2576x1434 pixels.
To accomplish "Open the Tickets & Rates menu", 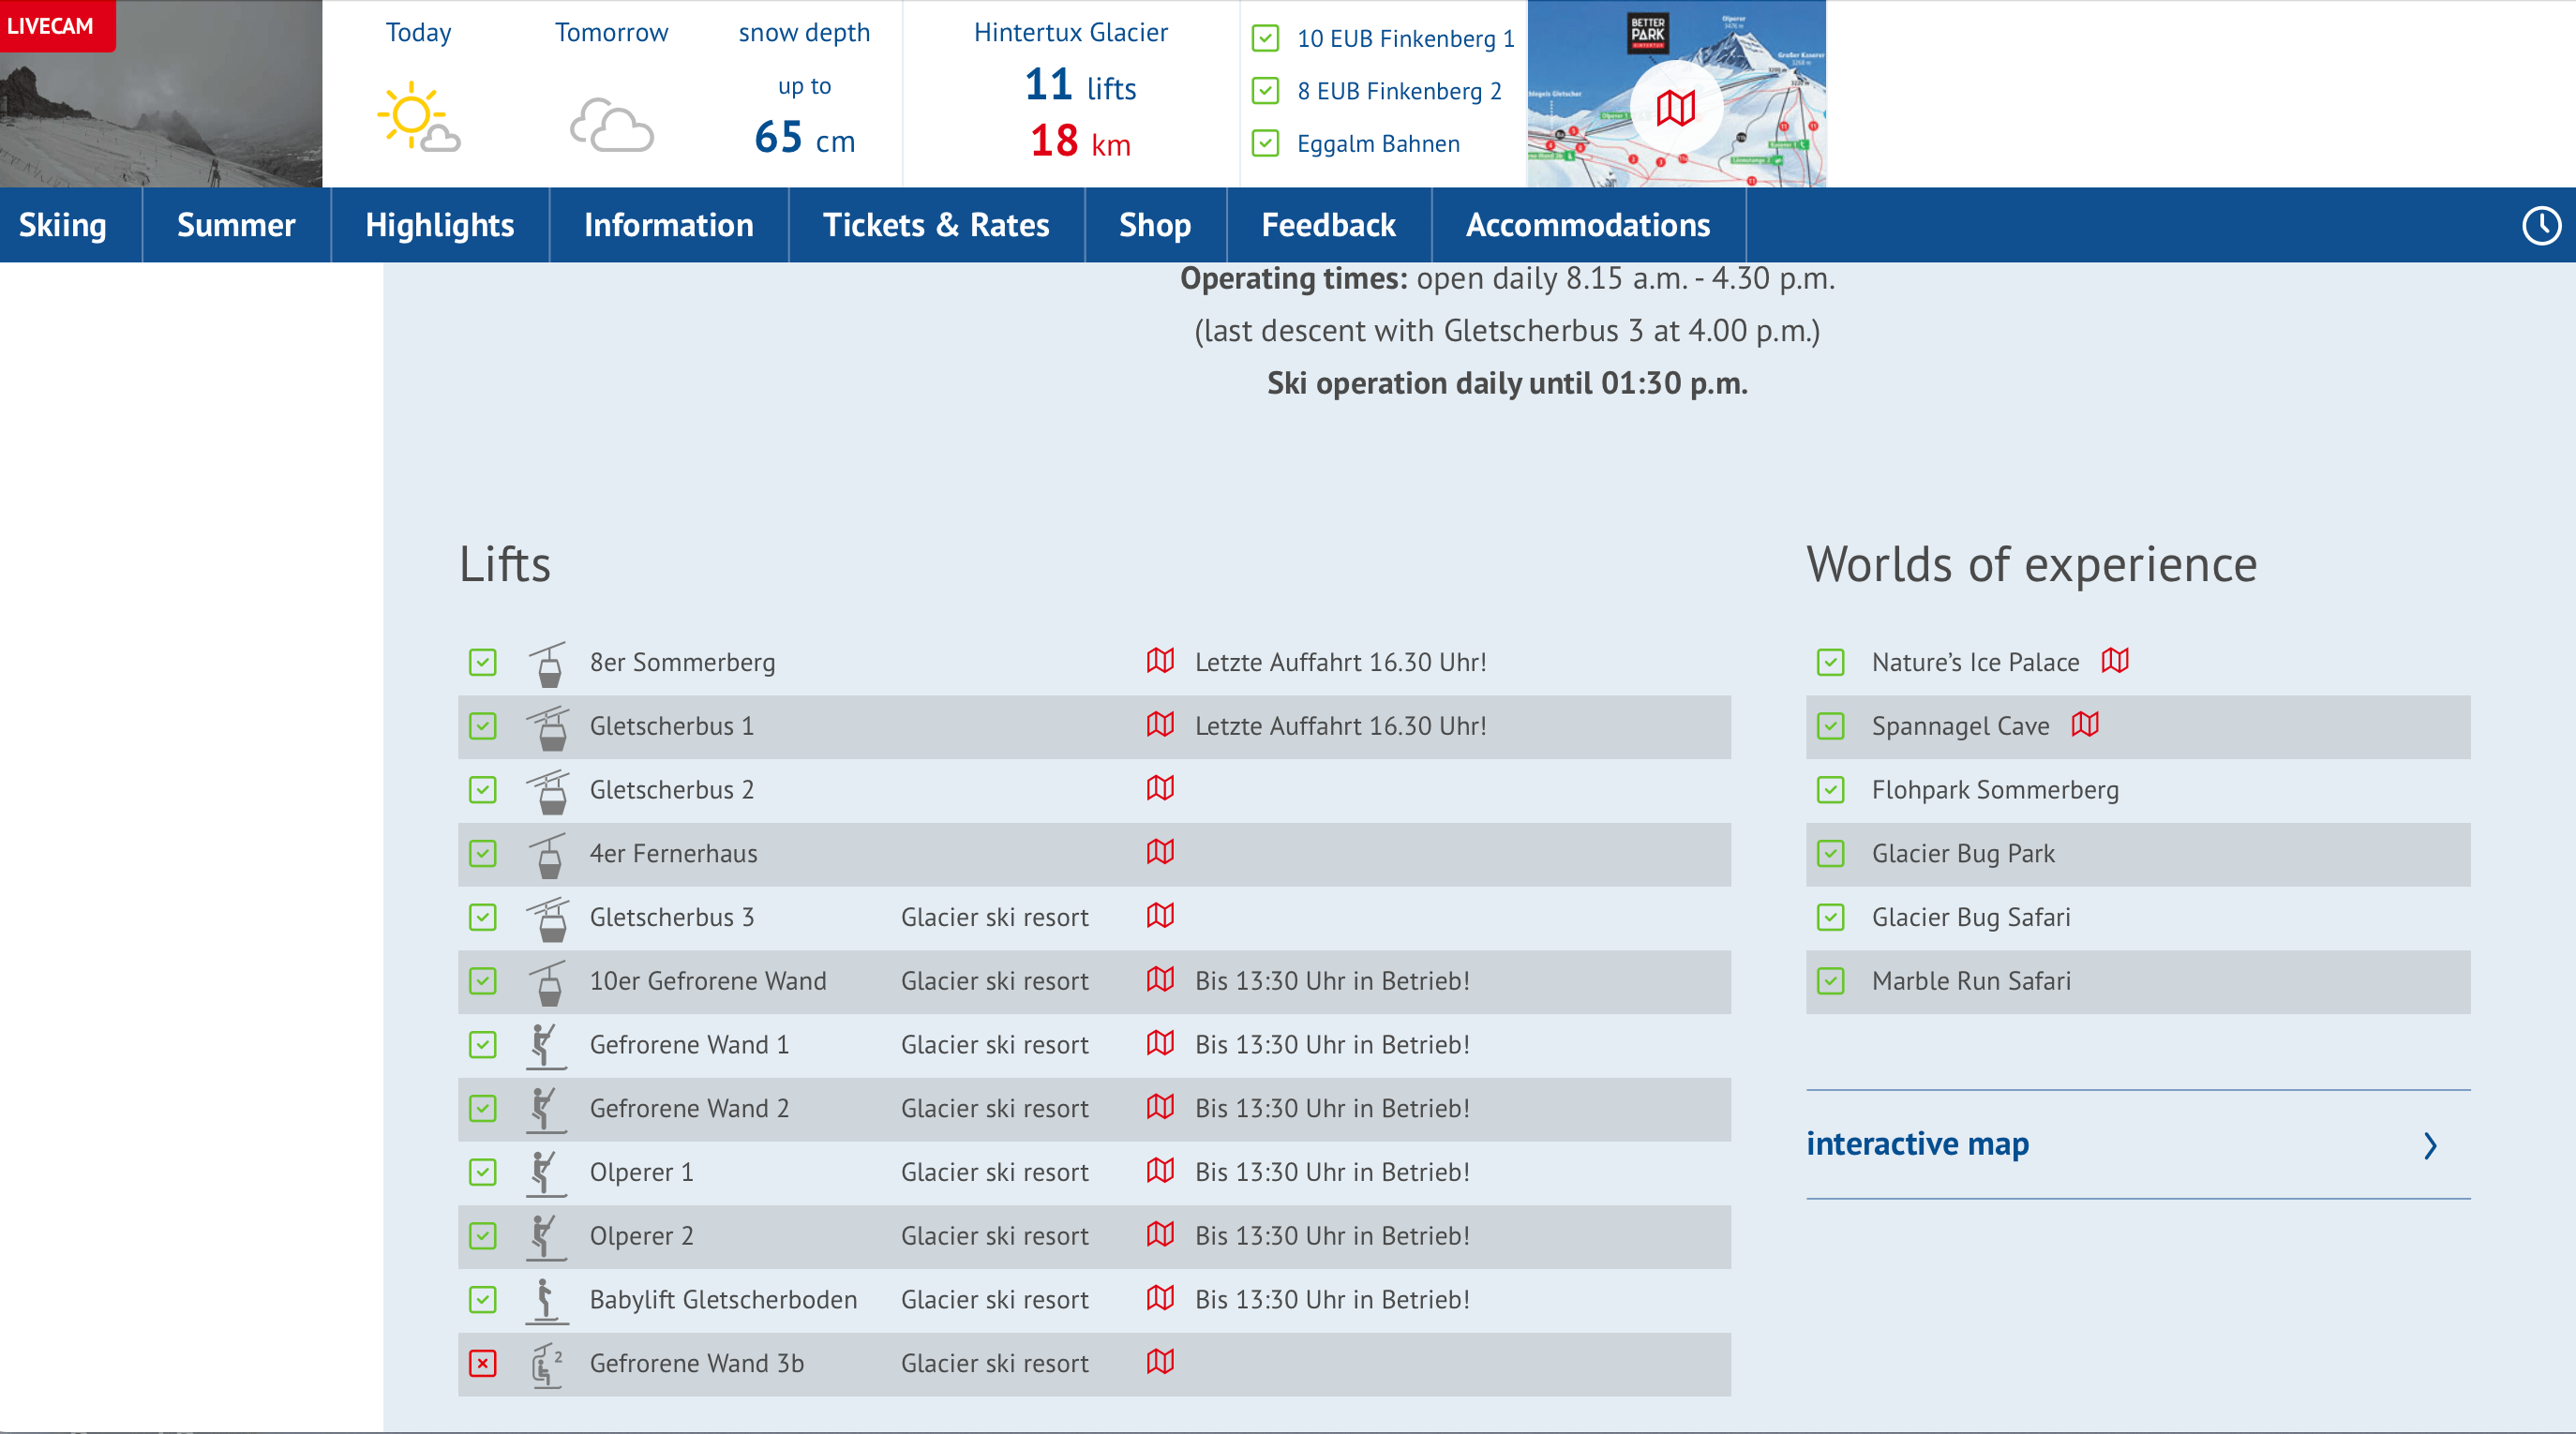I will (x=936, y=225).
